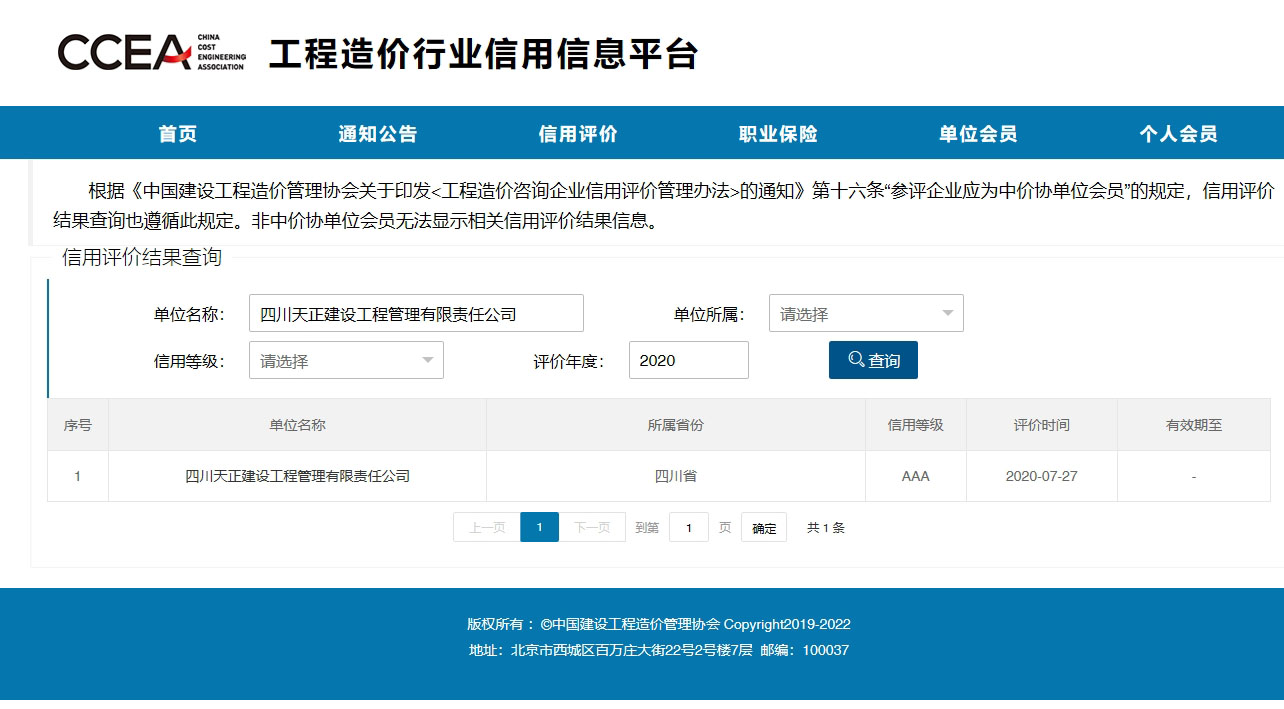Viewport: 1284px width, 709px height.
Task: Select the 四川天正建设工程管理有限责任公司 table cell
Action: [x=297, y=476]
